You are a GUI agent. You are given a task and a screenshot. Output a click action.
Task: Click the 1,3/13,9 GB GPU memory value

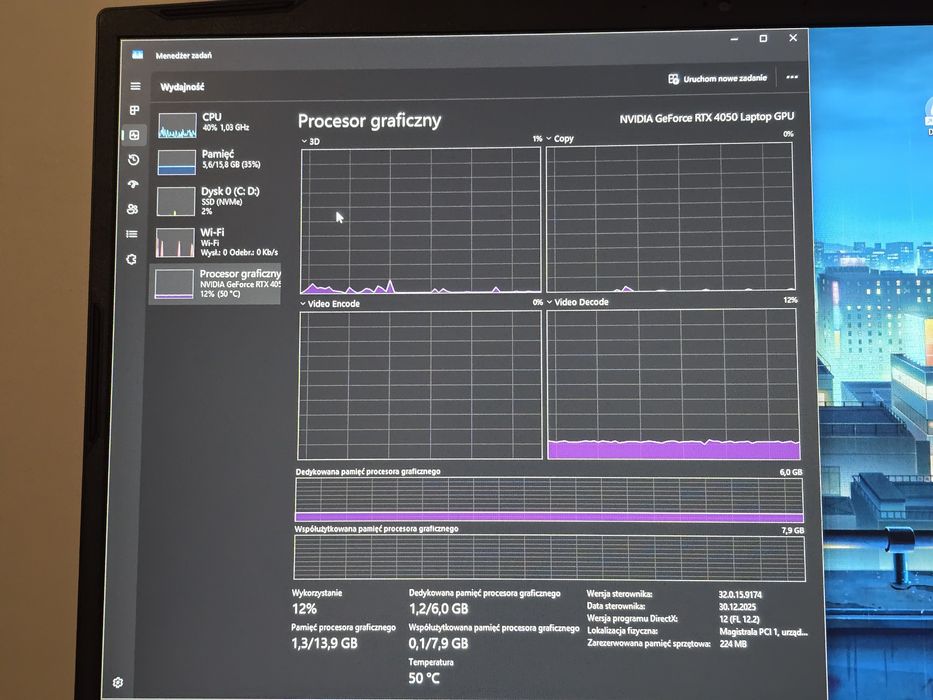click(x=324, y=643)
